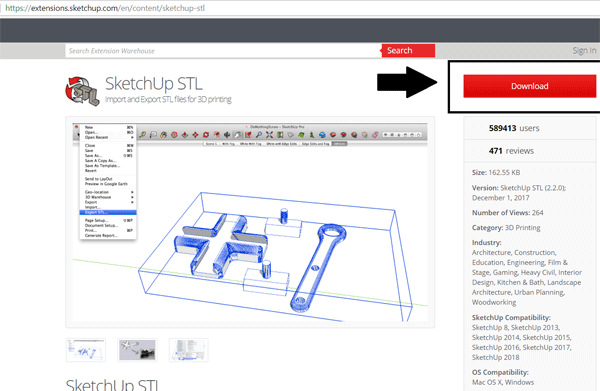Click the "SketchUp 2014" compatibility entry
Screen dimensions: 600x391
point(496,337)
